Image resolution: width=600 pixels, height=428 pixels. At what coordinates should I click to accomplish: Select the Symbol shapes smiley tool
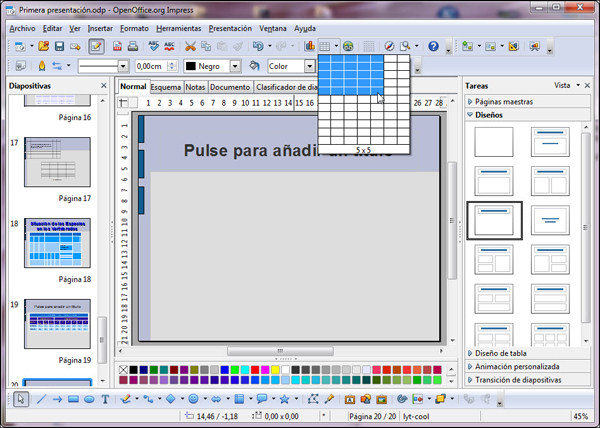pos(194,399)
